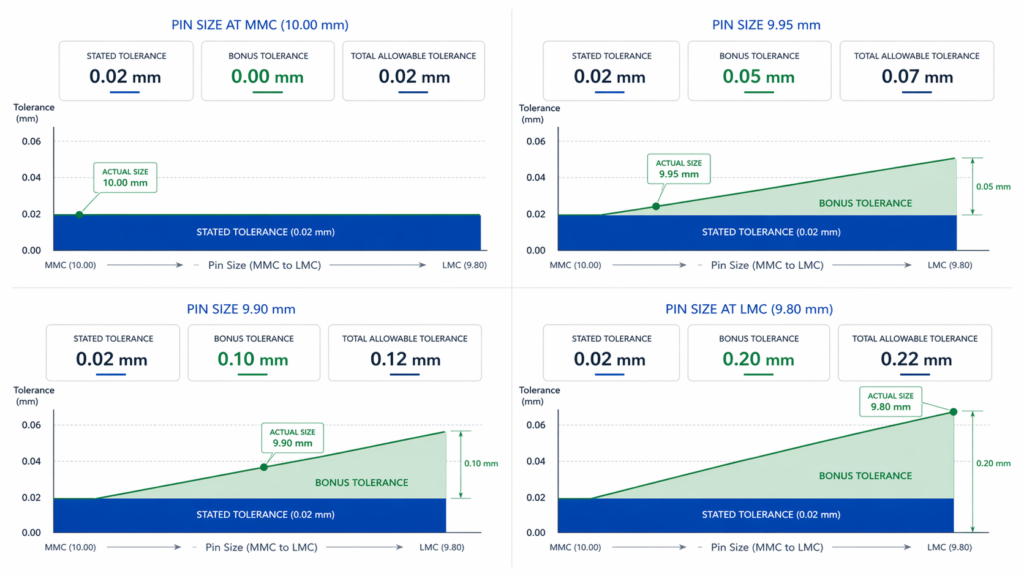
Task: Click the actual size marker dot in the 9.95 mm chart
Action: [x=656, y=204]
